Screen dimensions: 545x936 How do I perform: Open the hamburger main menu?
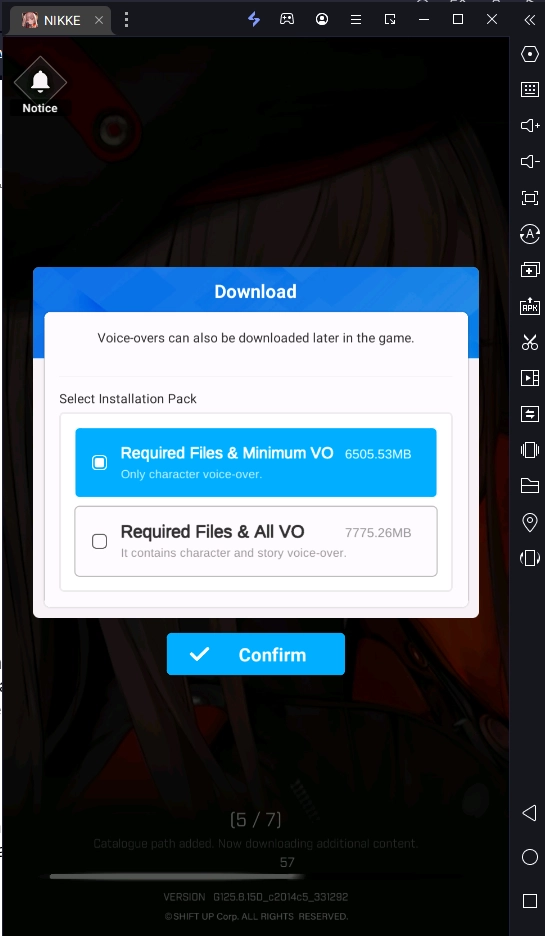click(356, 20)
